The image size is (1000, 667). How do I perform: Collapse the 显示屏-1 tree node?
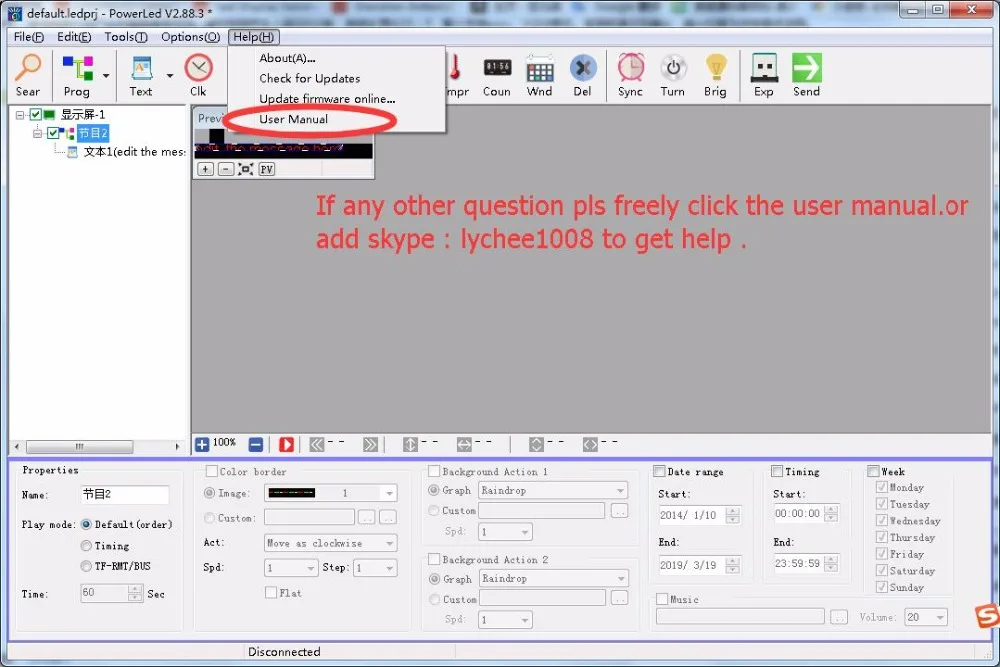(20, 115)
